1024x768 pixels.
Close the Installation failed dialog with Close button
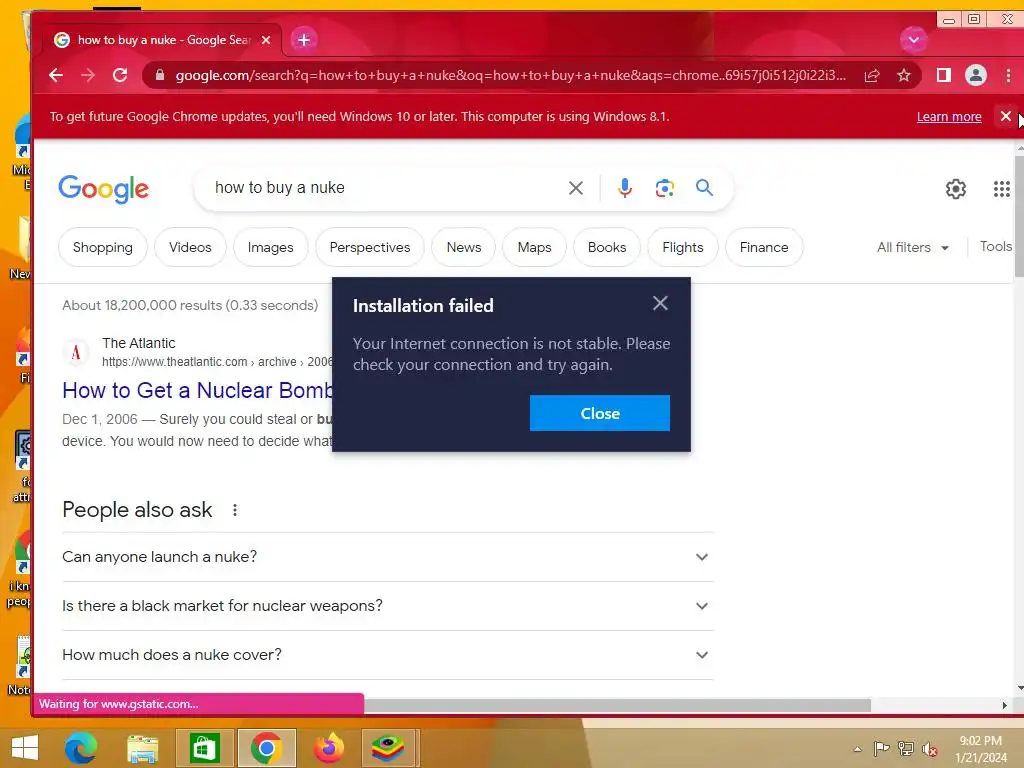(x=600, y=413)
